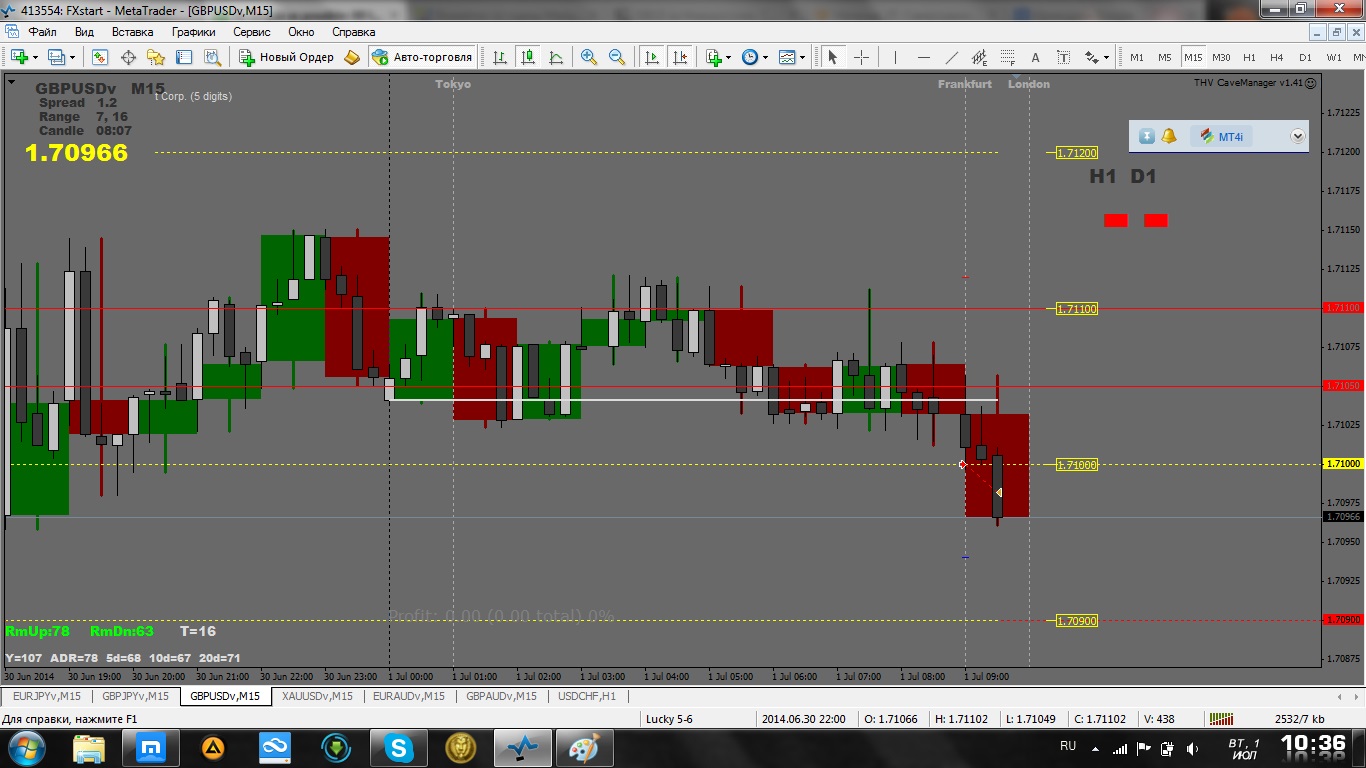Viewport: 1366px width, 768px height.
Task: Open MetaEditor with the yellow book icon
Action: click(x=352, y=57)
